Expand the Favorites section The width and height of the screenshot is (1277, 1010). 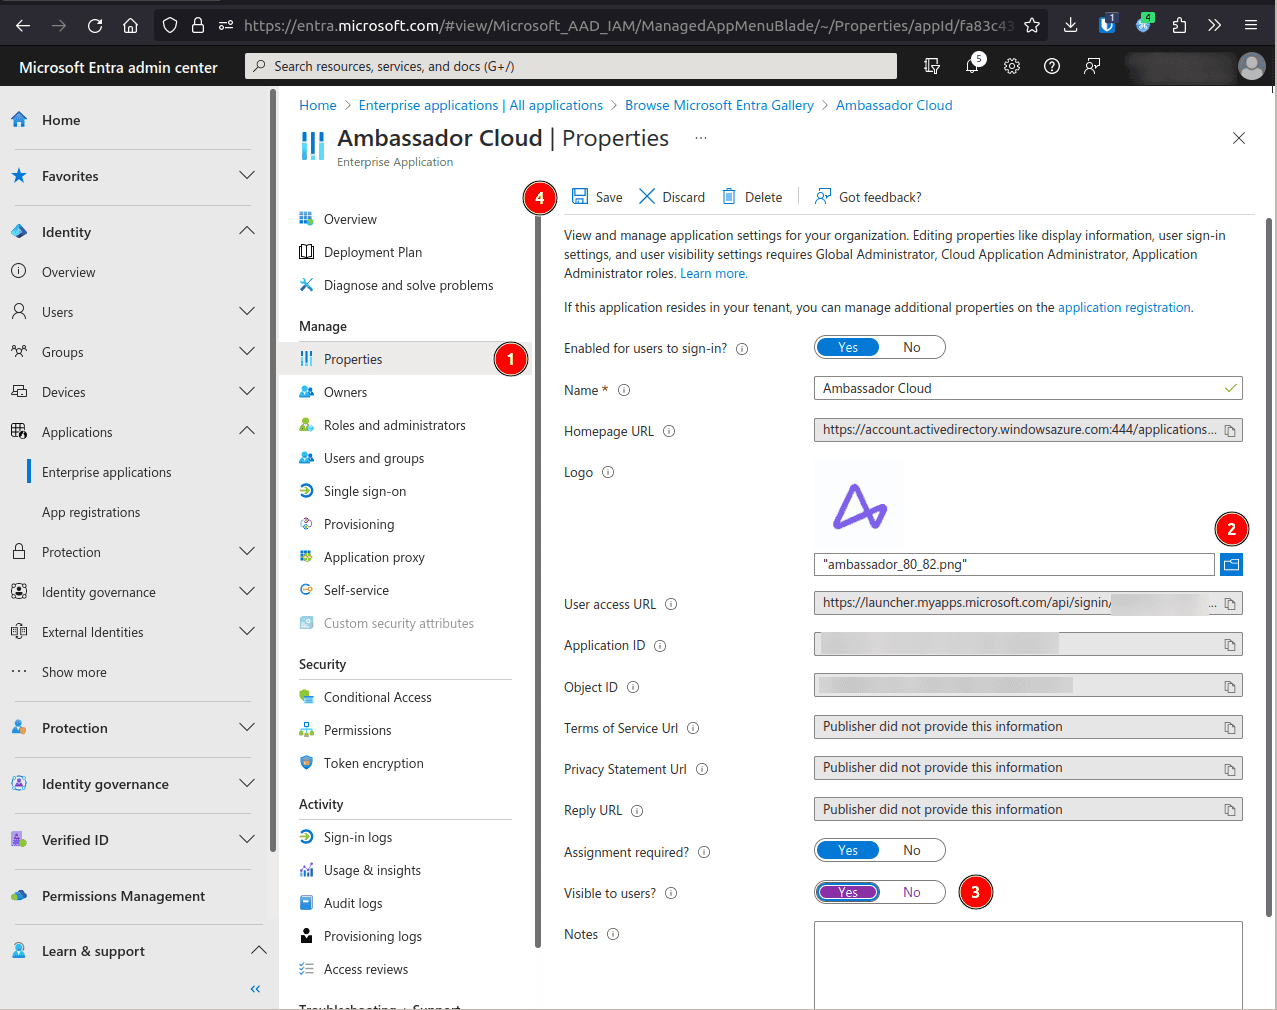[247, 176]
